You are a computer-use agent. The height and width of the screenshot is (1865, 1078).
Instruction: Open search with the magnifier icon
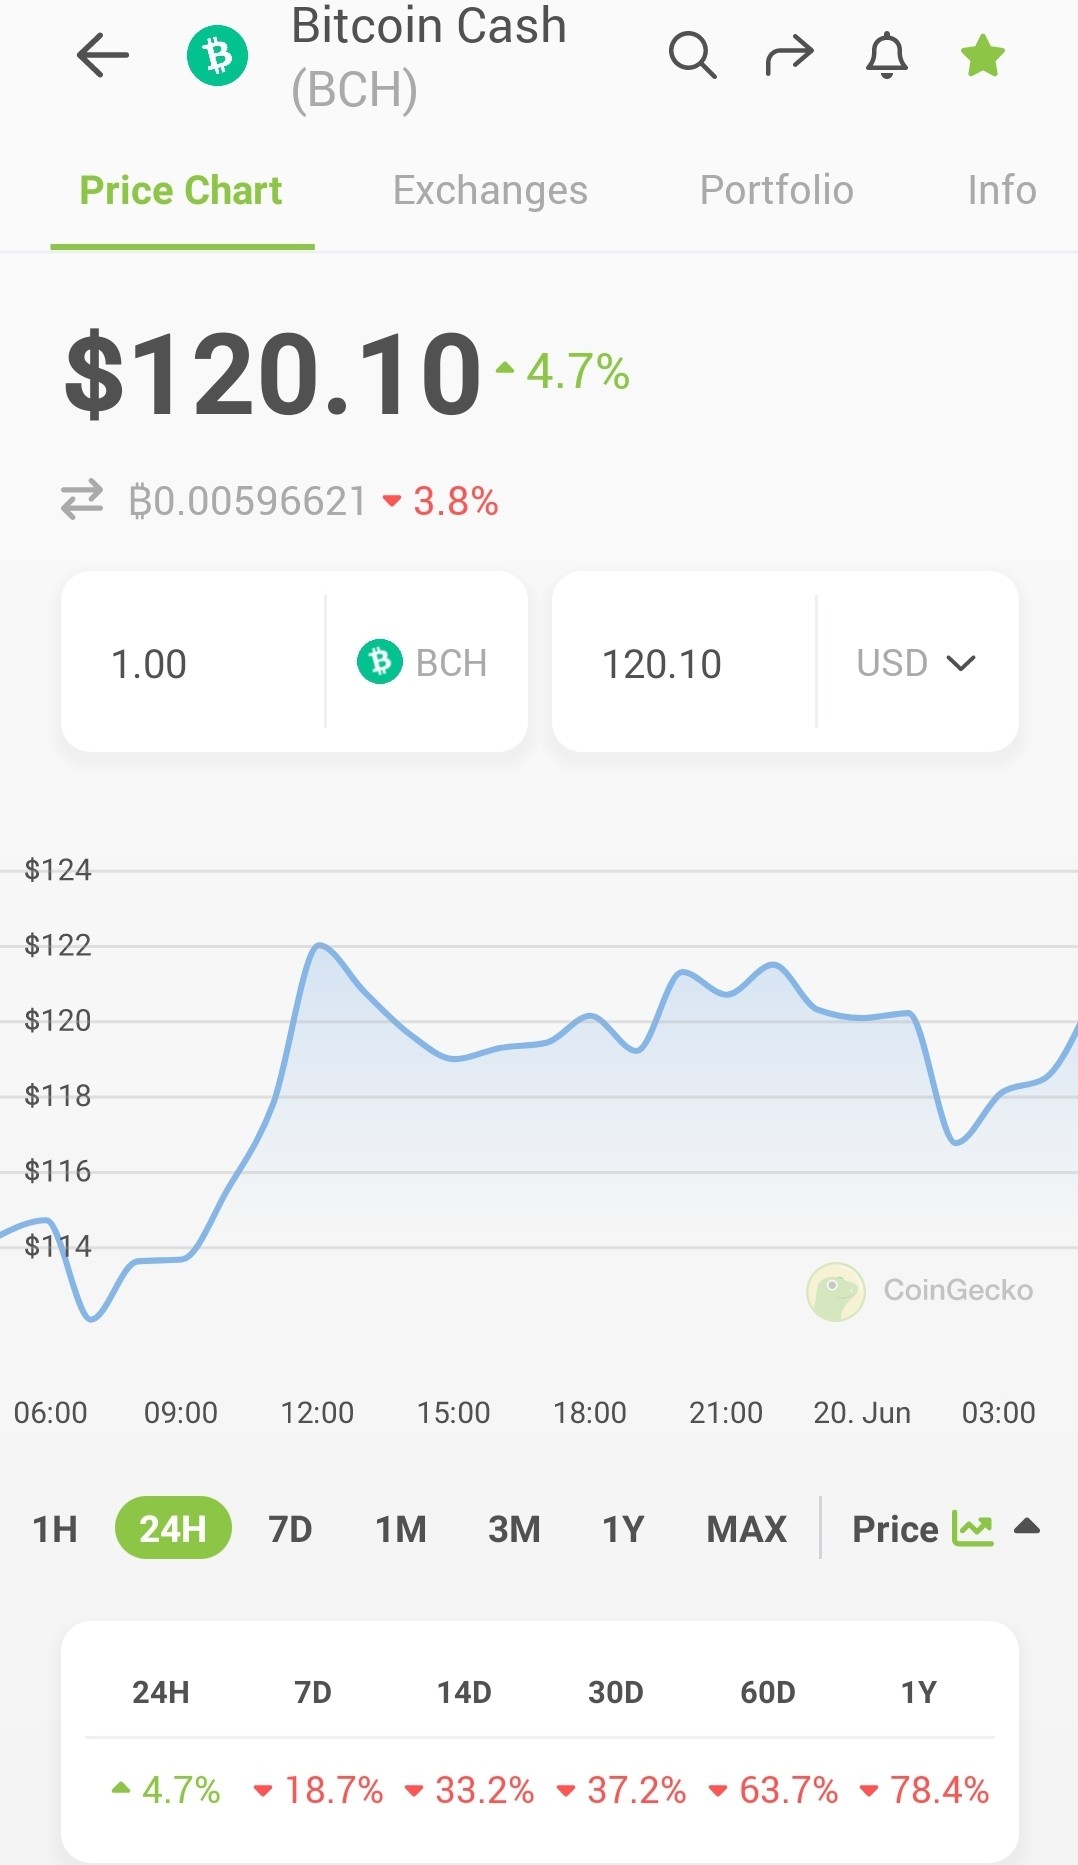(692, 55)
